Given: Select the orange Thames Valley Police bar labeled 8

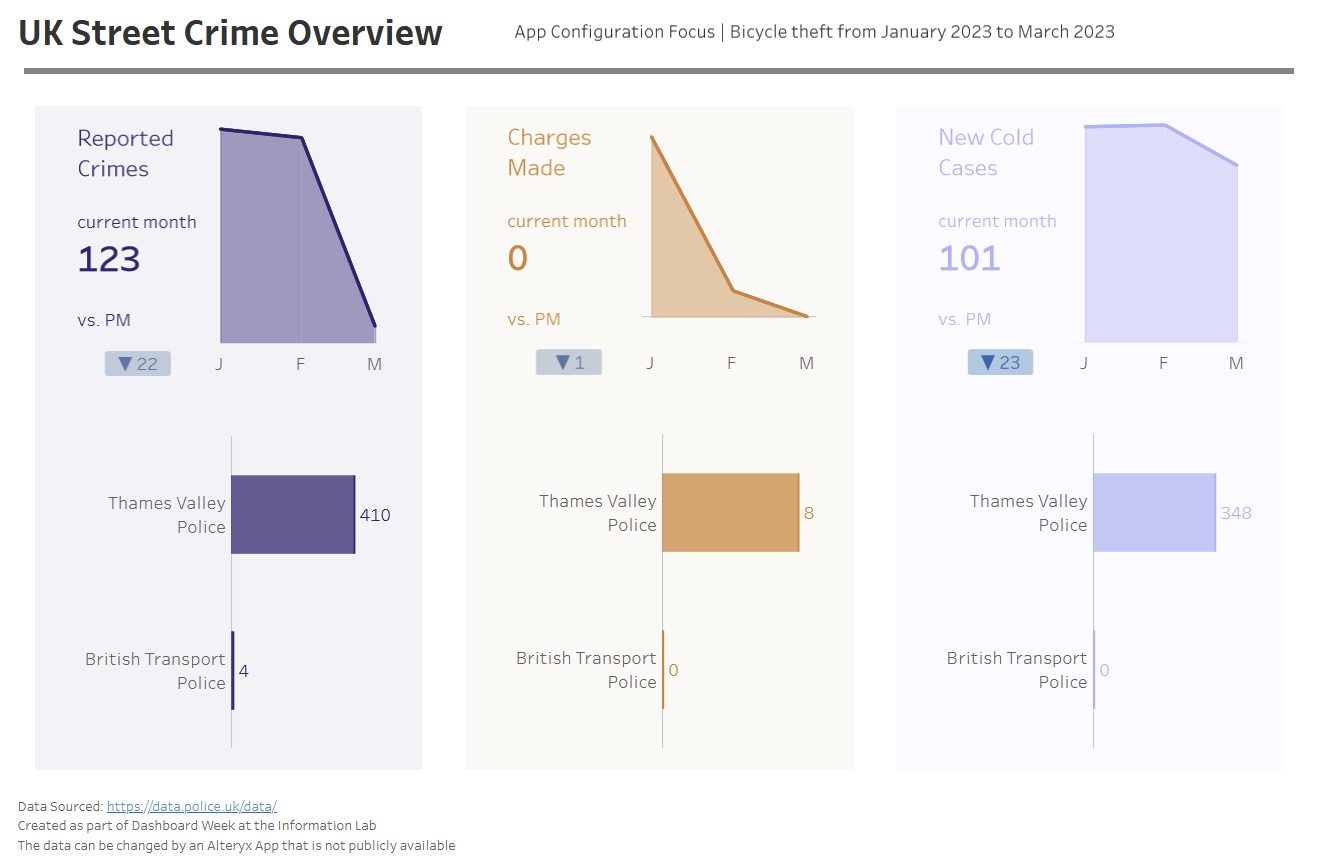Looking at the screenshot, I should tap(730, 513).
